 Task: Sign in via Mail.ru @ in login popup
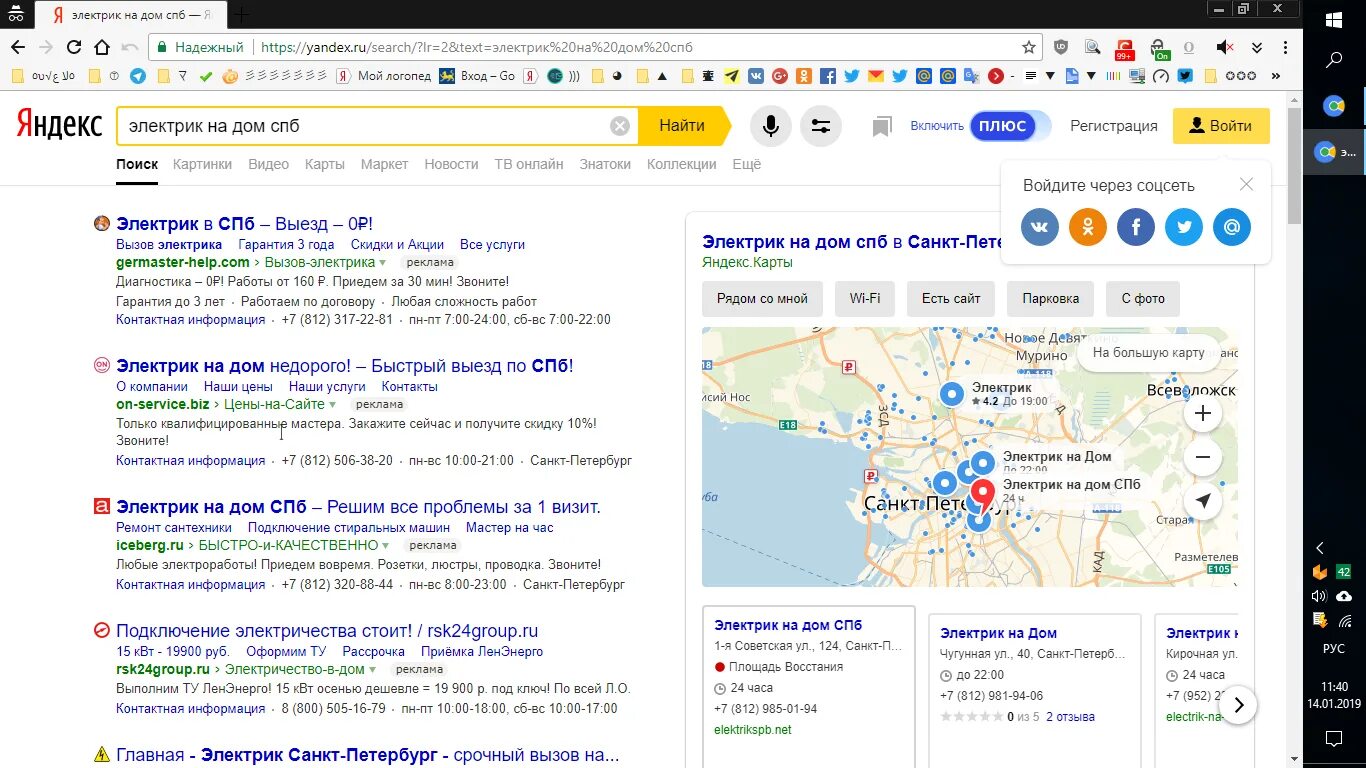[x=1232, y=227]
